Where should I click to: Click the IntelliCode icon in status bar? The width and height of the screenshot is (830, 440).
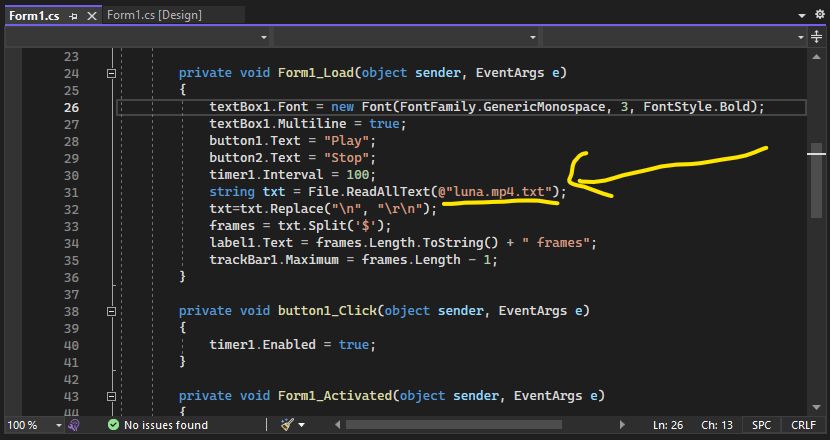pos(73,425)
